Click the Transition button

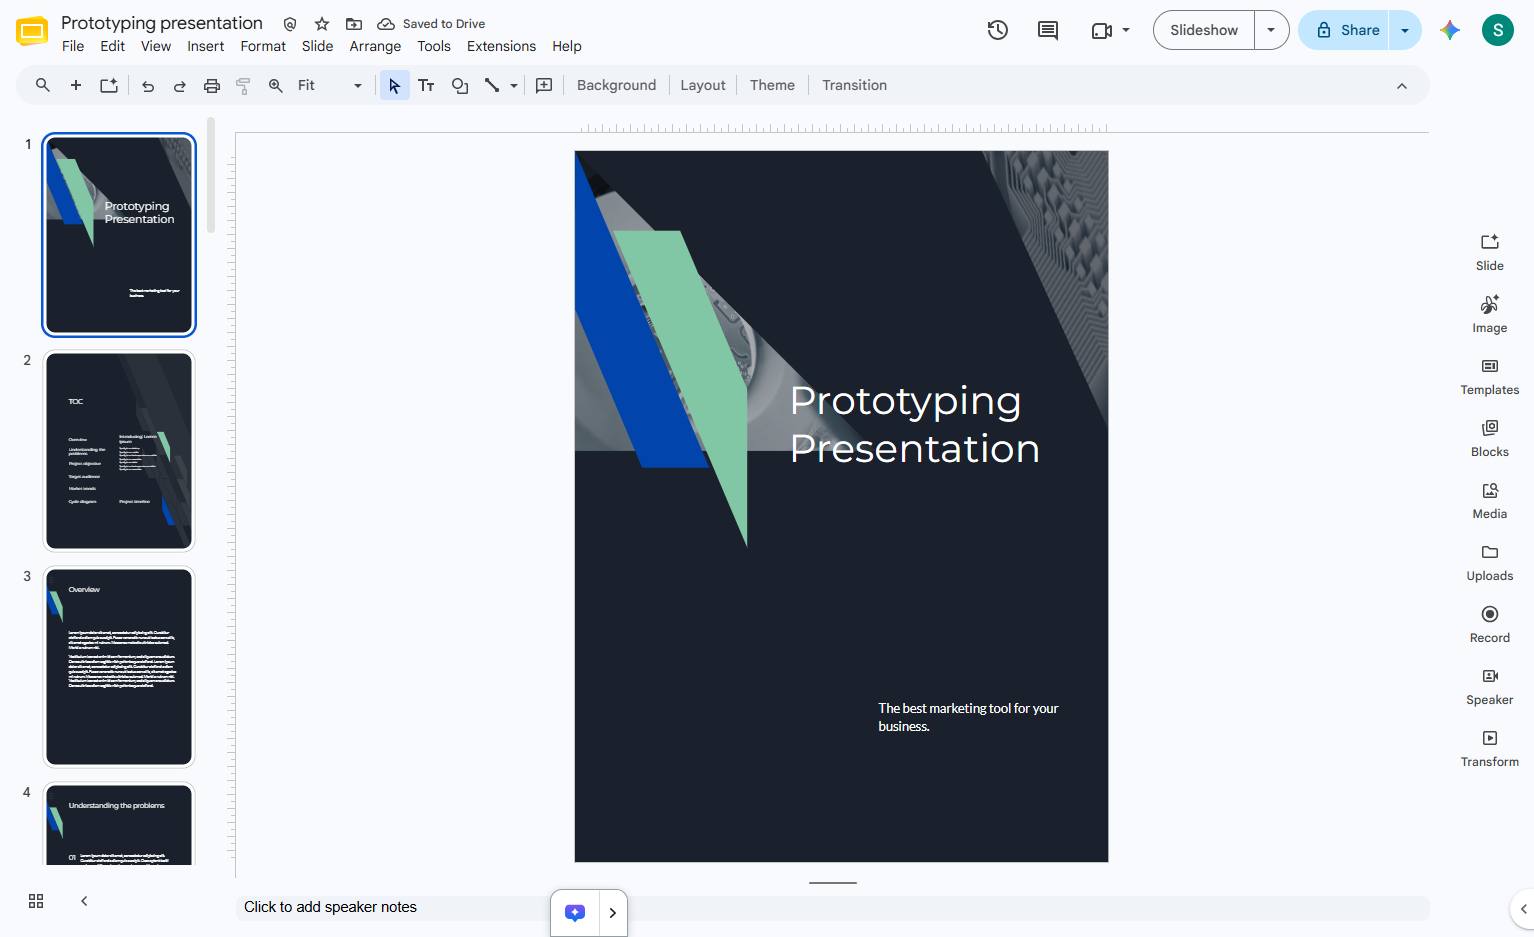[x=854, y=85]
